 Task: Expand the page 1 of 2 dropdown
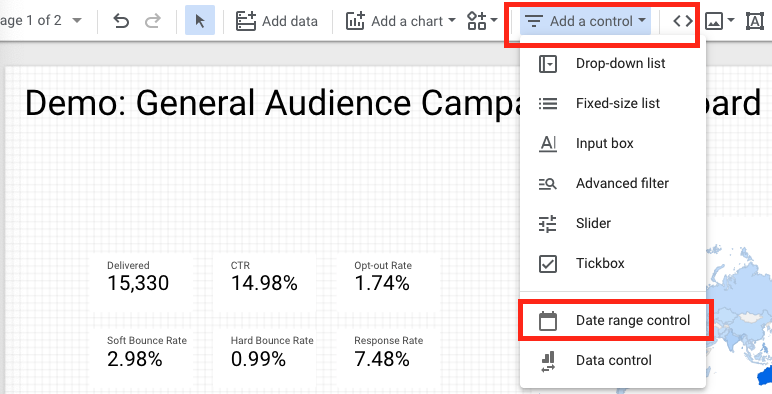tap(77, 21)
